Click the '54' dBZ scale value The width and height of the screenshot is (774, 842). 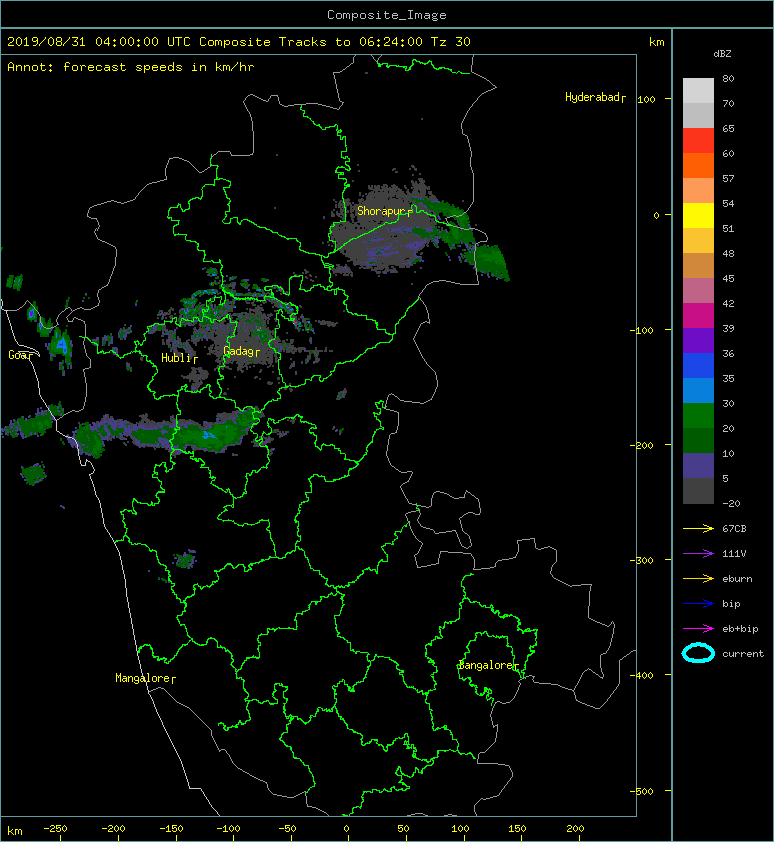(x=728, y=204)
